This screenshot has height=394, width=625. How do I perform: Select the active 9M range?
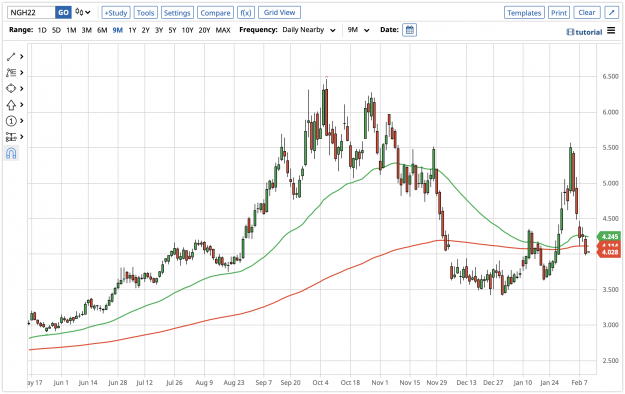tap(118, 30)
